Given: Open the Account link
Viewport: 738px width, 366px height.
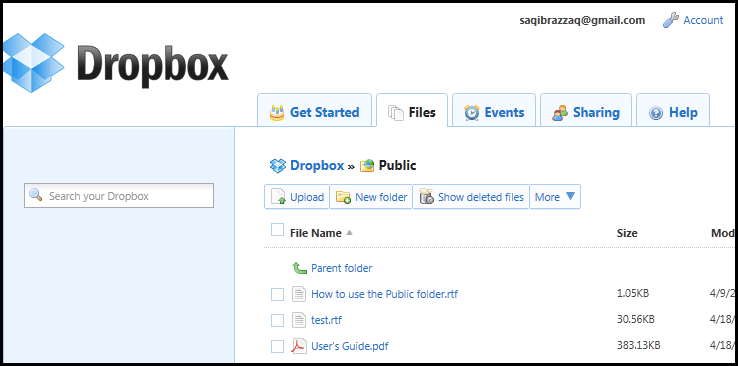Looking at the screenshot, I should pos(703,20).
